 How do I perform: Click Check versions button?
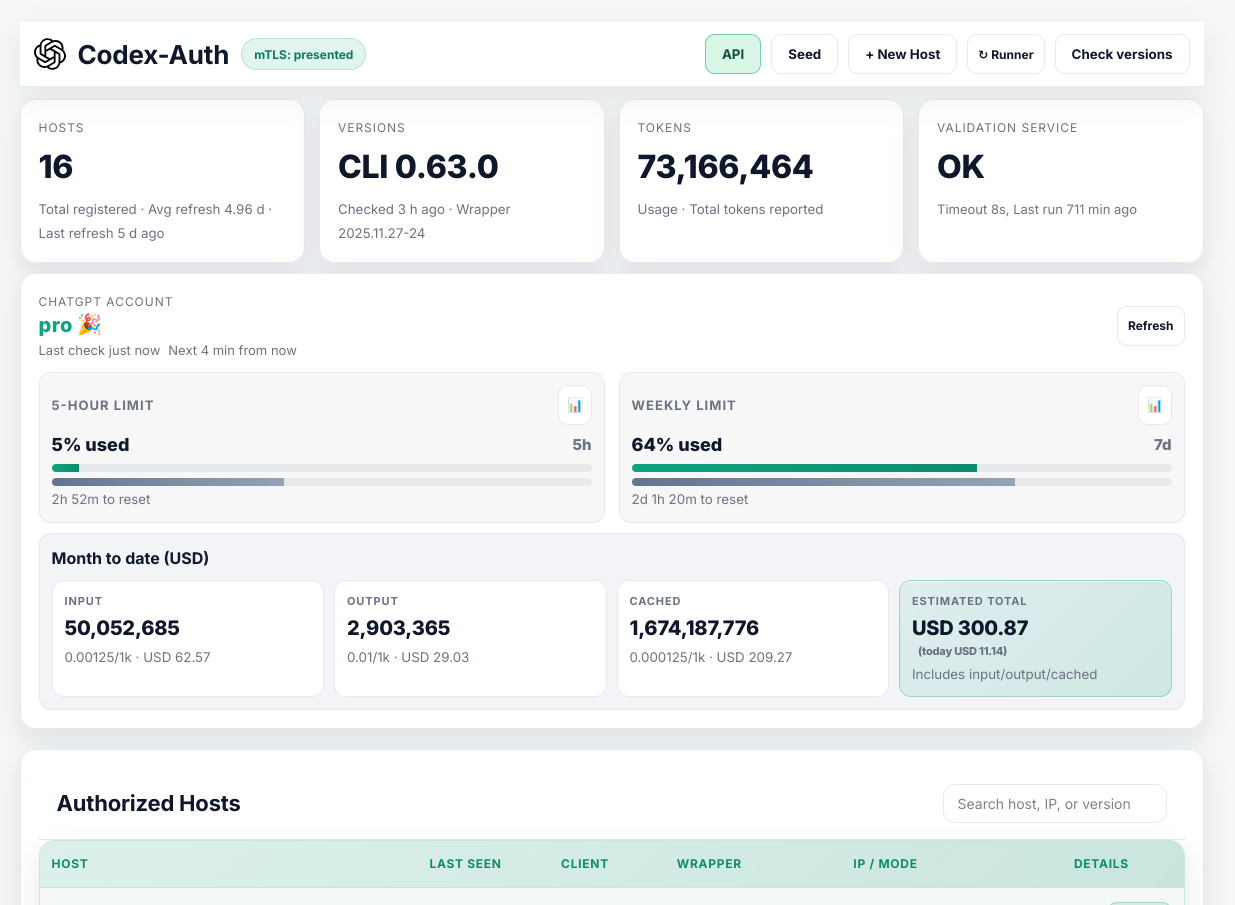tap(1121, 55)
